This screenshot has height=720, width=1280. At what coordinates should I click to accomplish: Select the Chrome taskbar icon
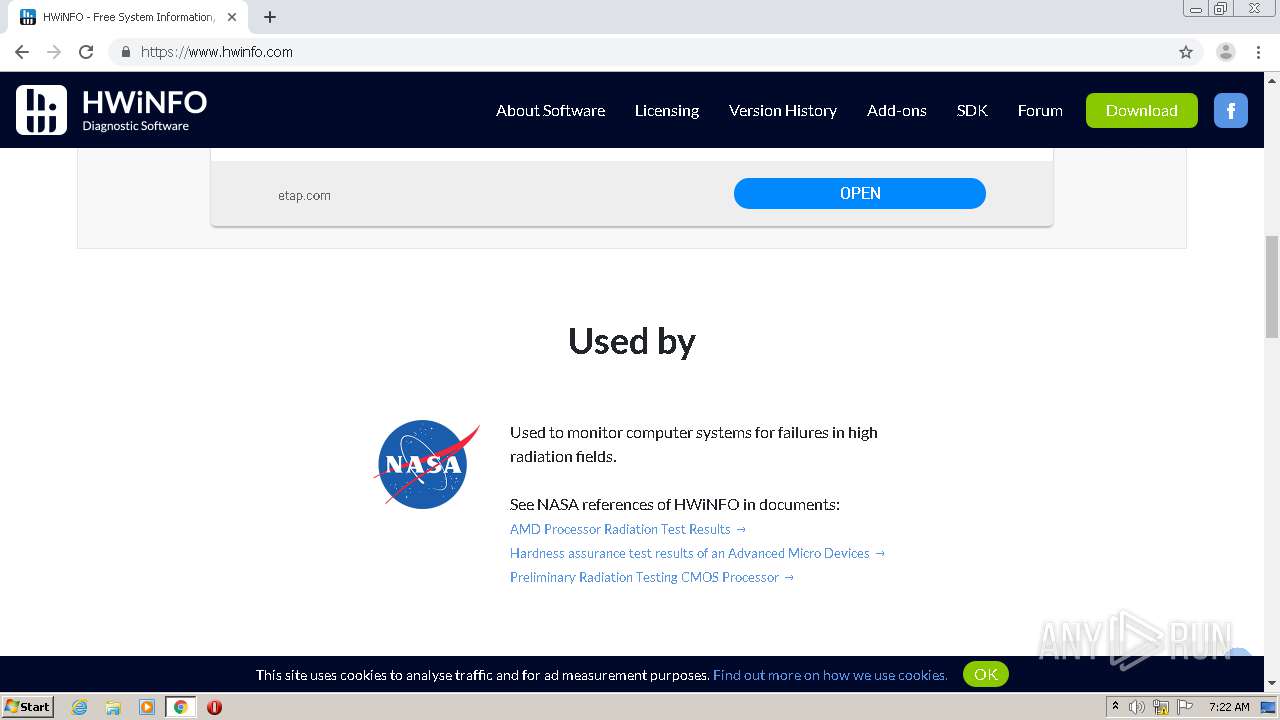tap(180, 707)
